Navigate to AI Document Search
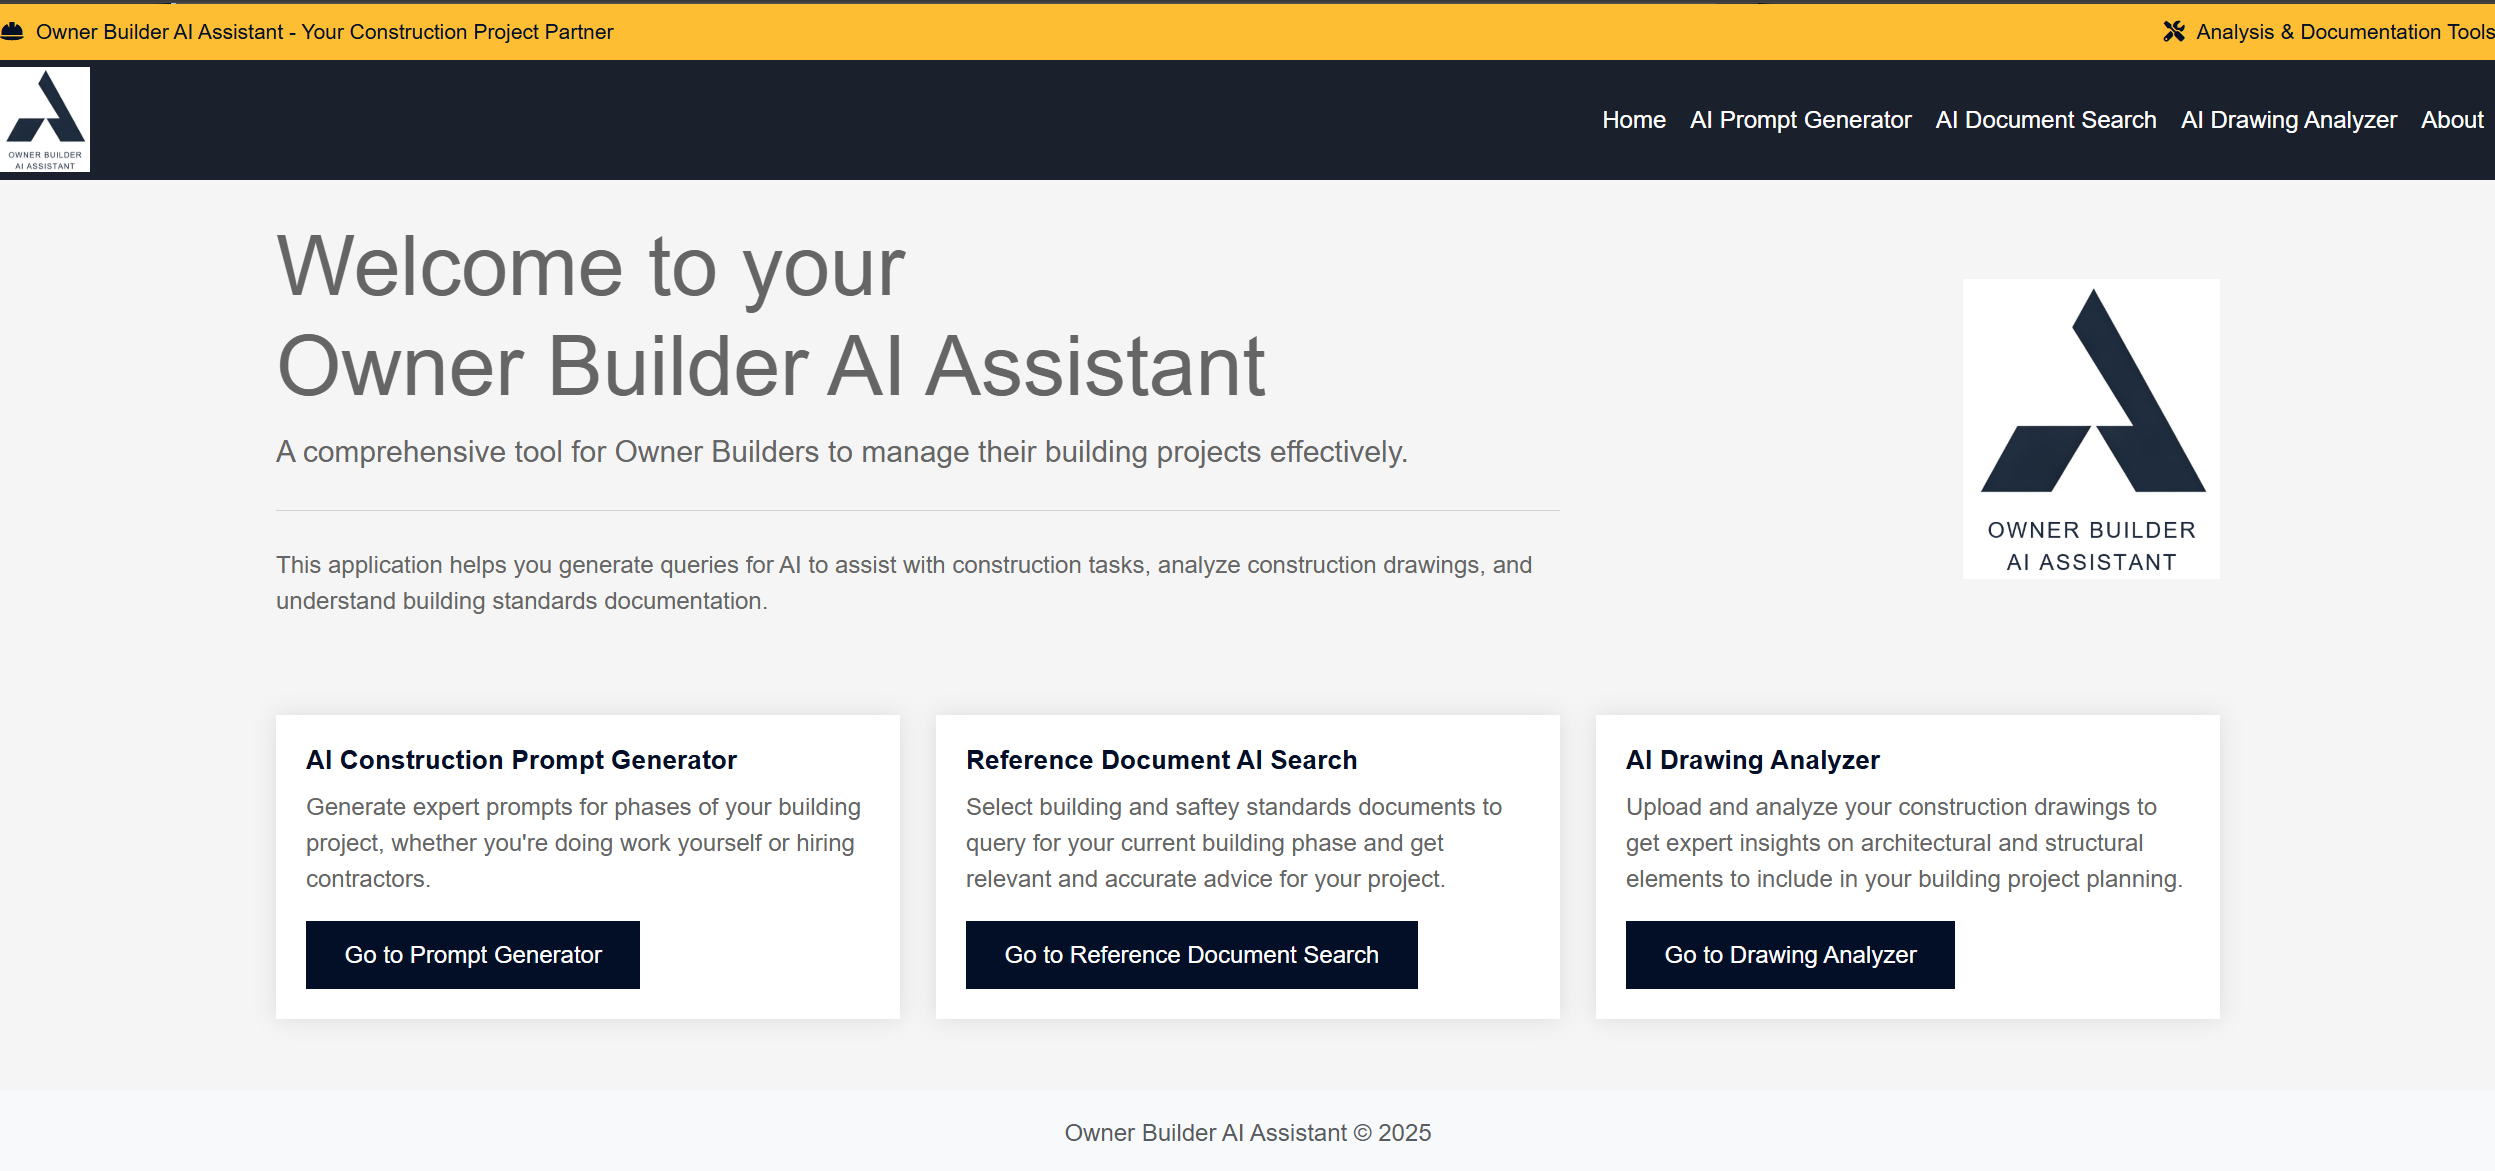 (x=2045, y=120)
